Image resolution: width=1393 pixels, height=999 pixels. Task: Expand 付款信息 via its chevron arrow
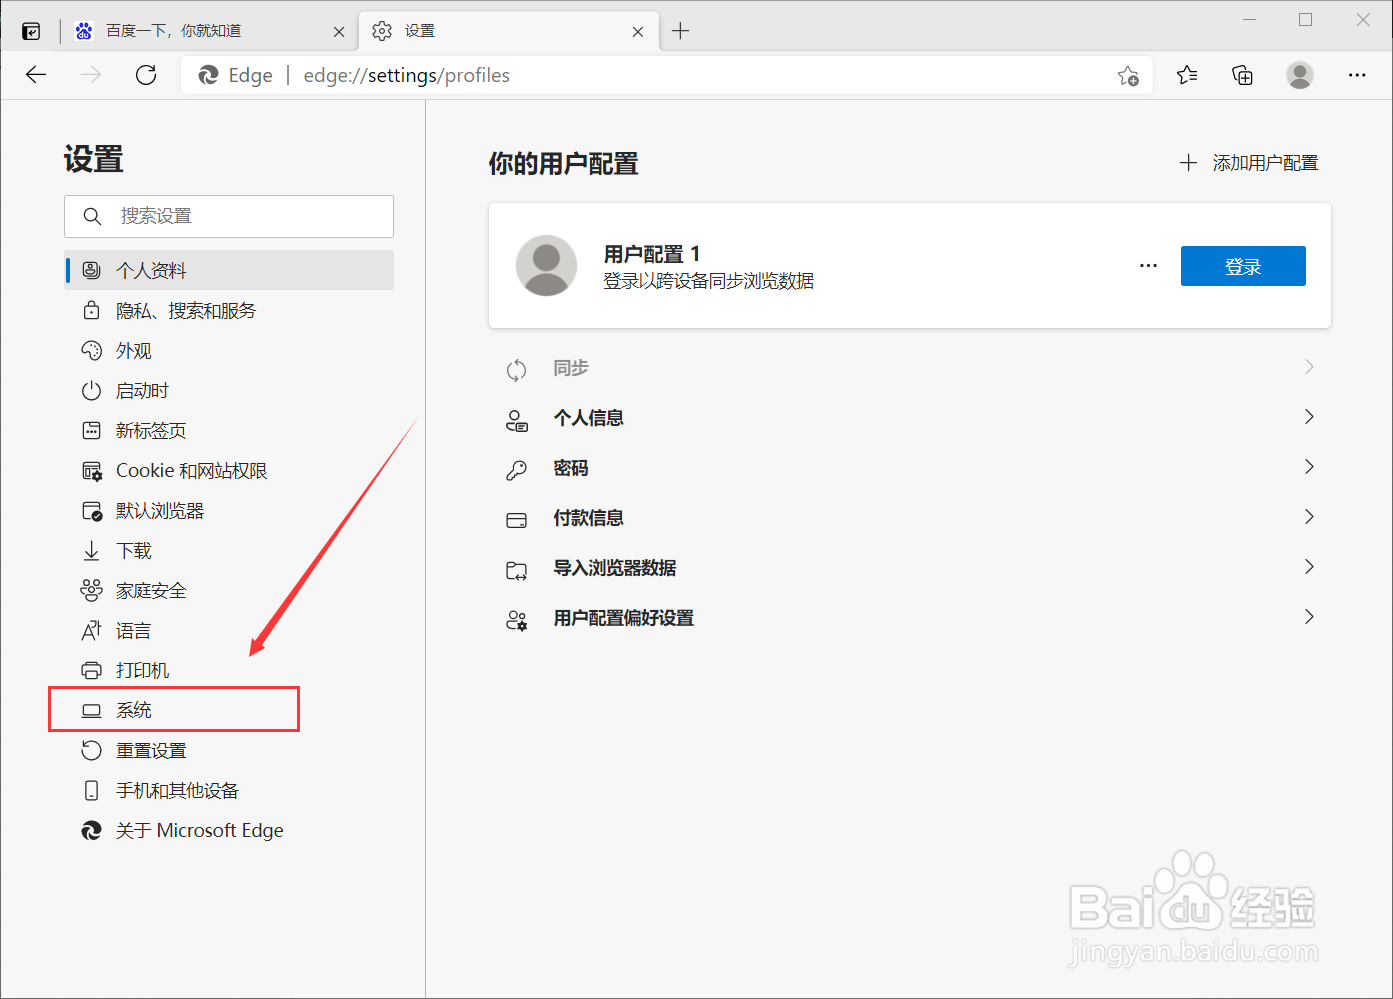tap(1309, 517)
